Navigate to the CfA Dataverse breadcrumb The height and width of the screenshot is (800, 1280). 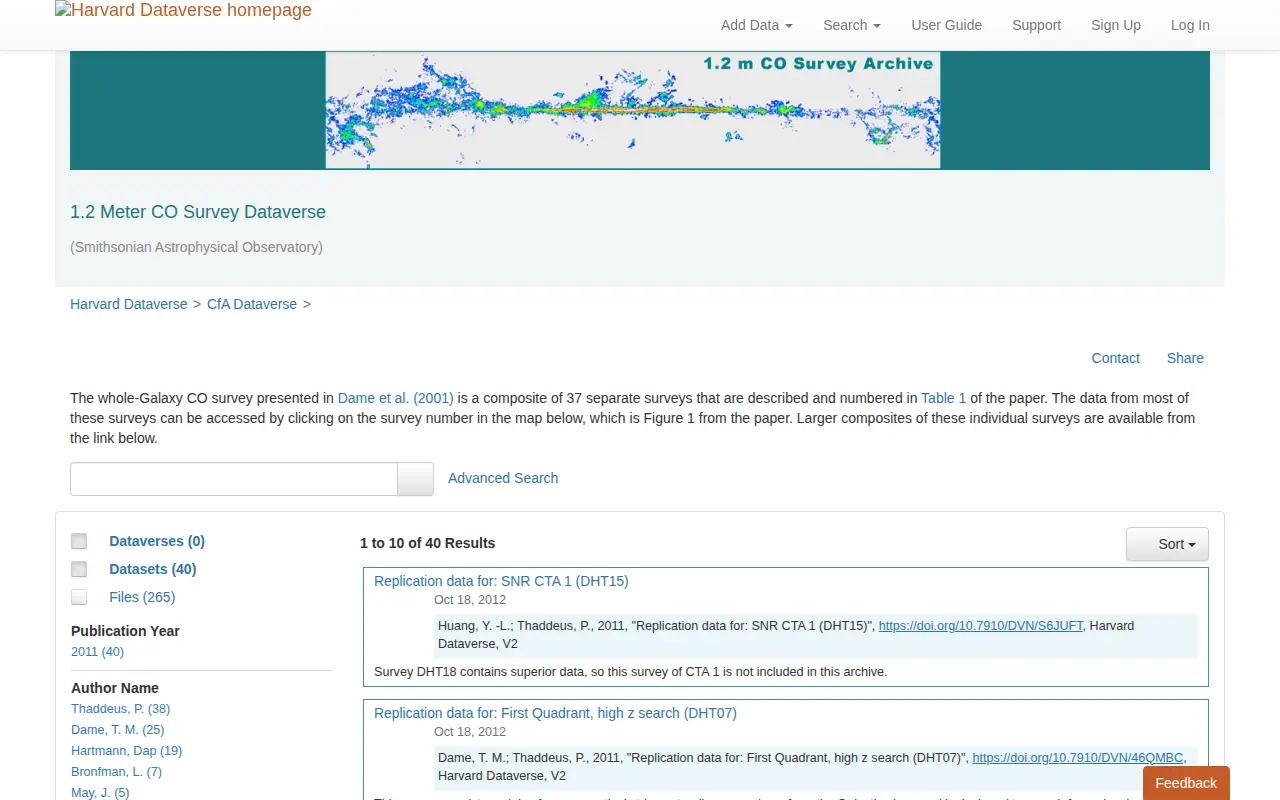252,304
